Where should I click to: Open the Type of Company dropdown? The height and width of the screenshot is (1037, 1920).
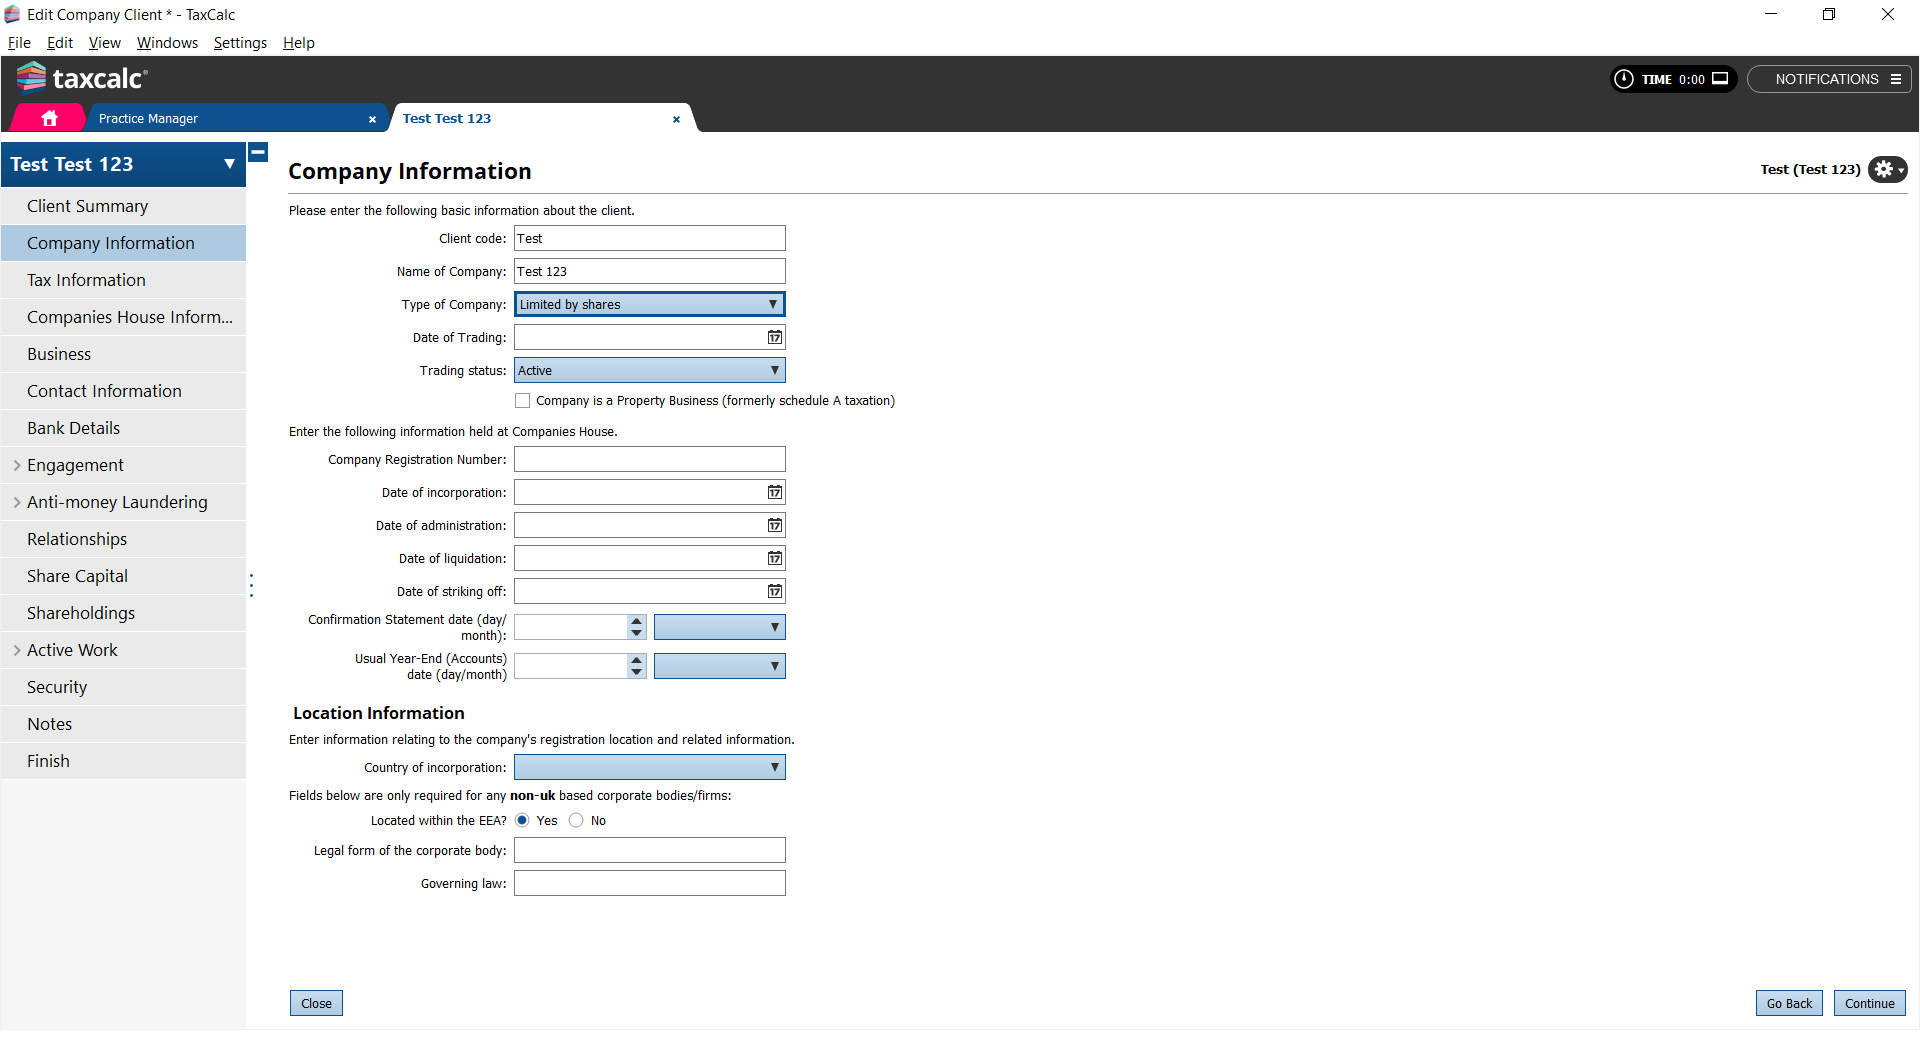[649, 305]
